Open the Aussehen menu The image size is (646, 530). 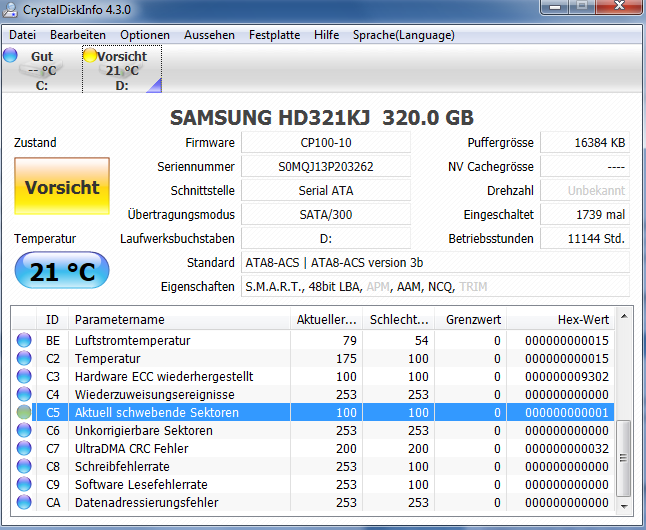tap(209, 35)
